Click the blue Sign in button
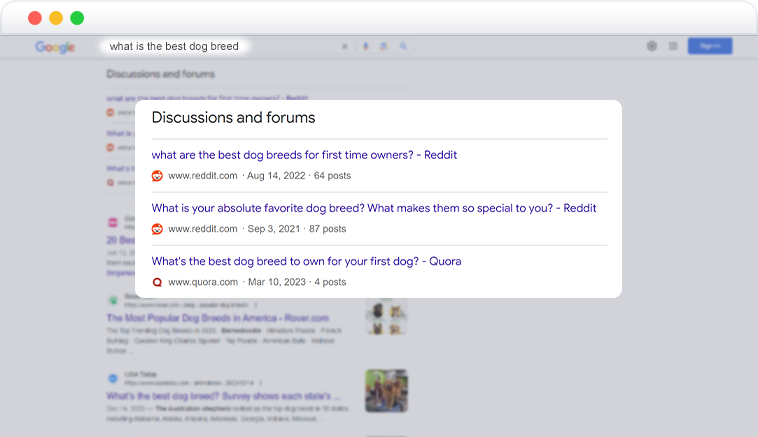758x437 pixels. pos(710,46)
